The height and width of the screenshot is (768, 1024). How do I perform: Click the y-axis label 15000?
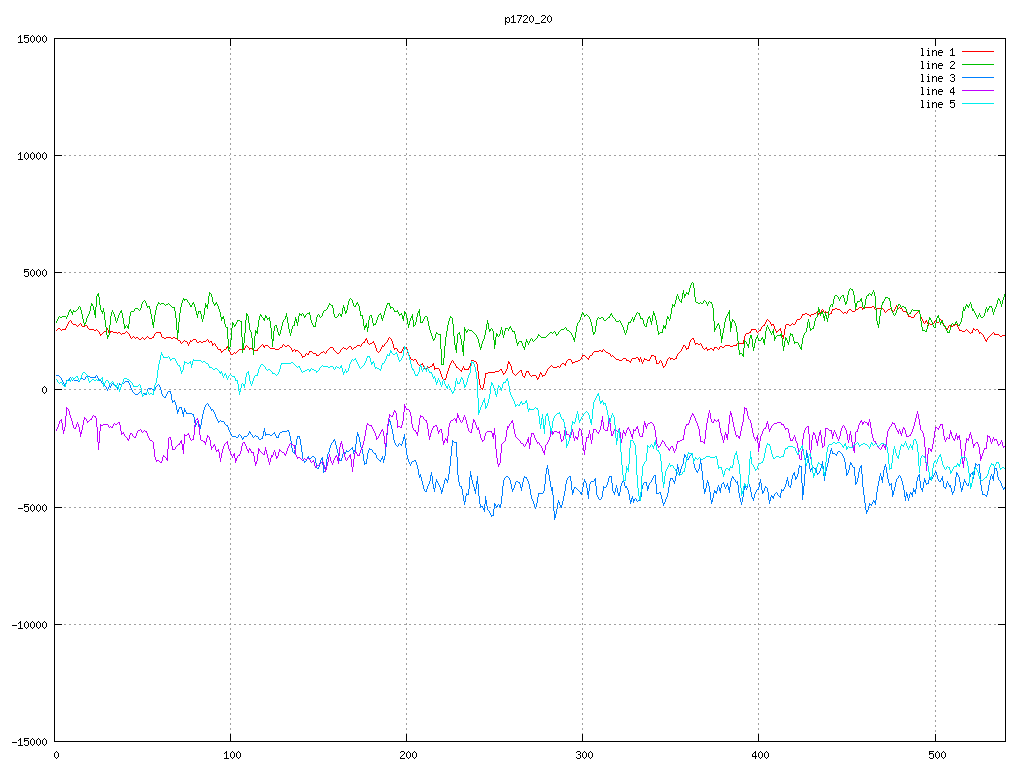pos(32,39)
